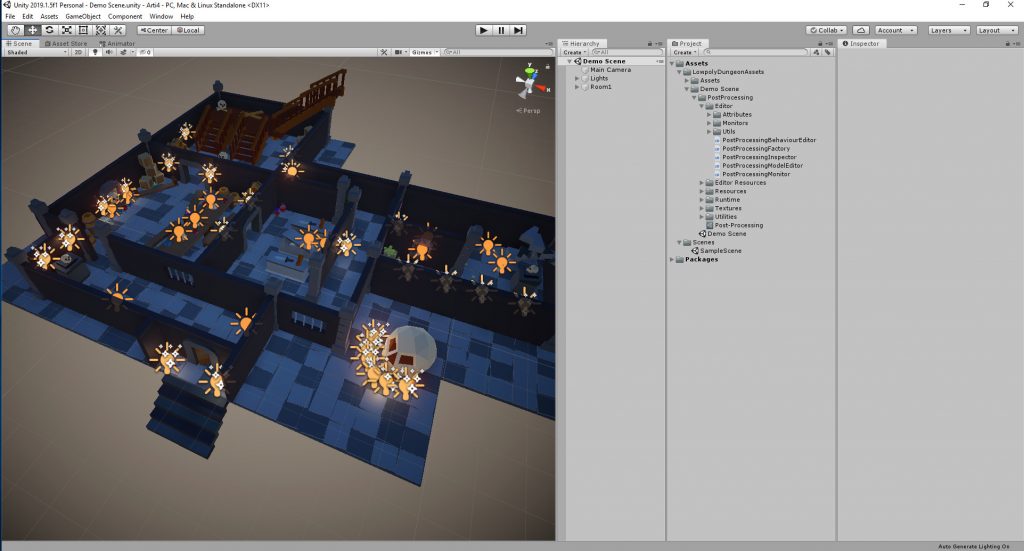Viewport: 1024px width, 551px height.
Task: Select the combined Transform tool
Action: coord(101,30)
